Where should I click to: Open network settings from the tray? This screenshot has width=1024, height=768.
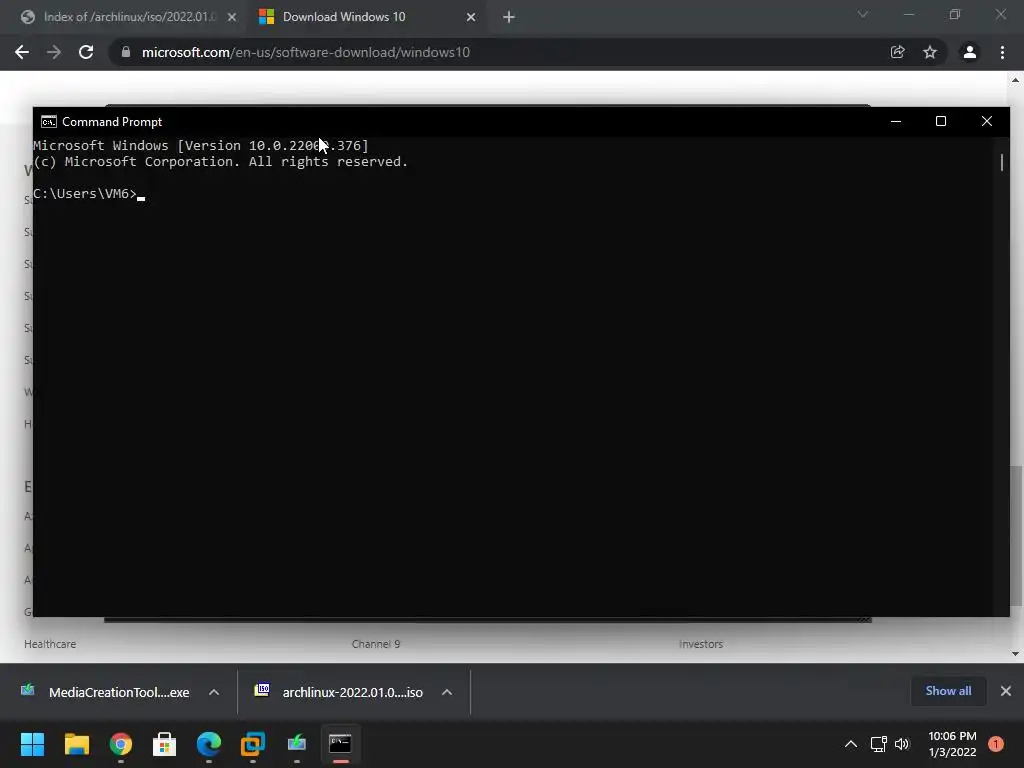pyautogui.click(x=879, y=744)
